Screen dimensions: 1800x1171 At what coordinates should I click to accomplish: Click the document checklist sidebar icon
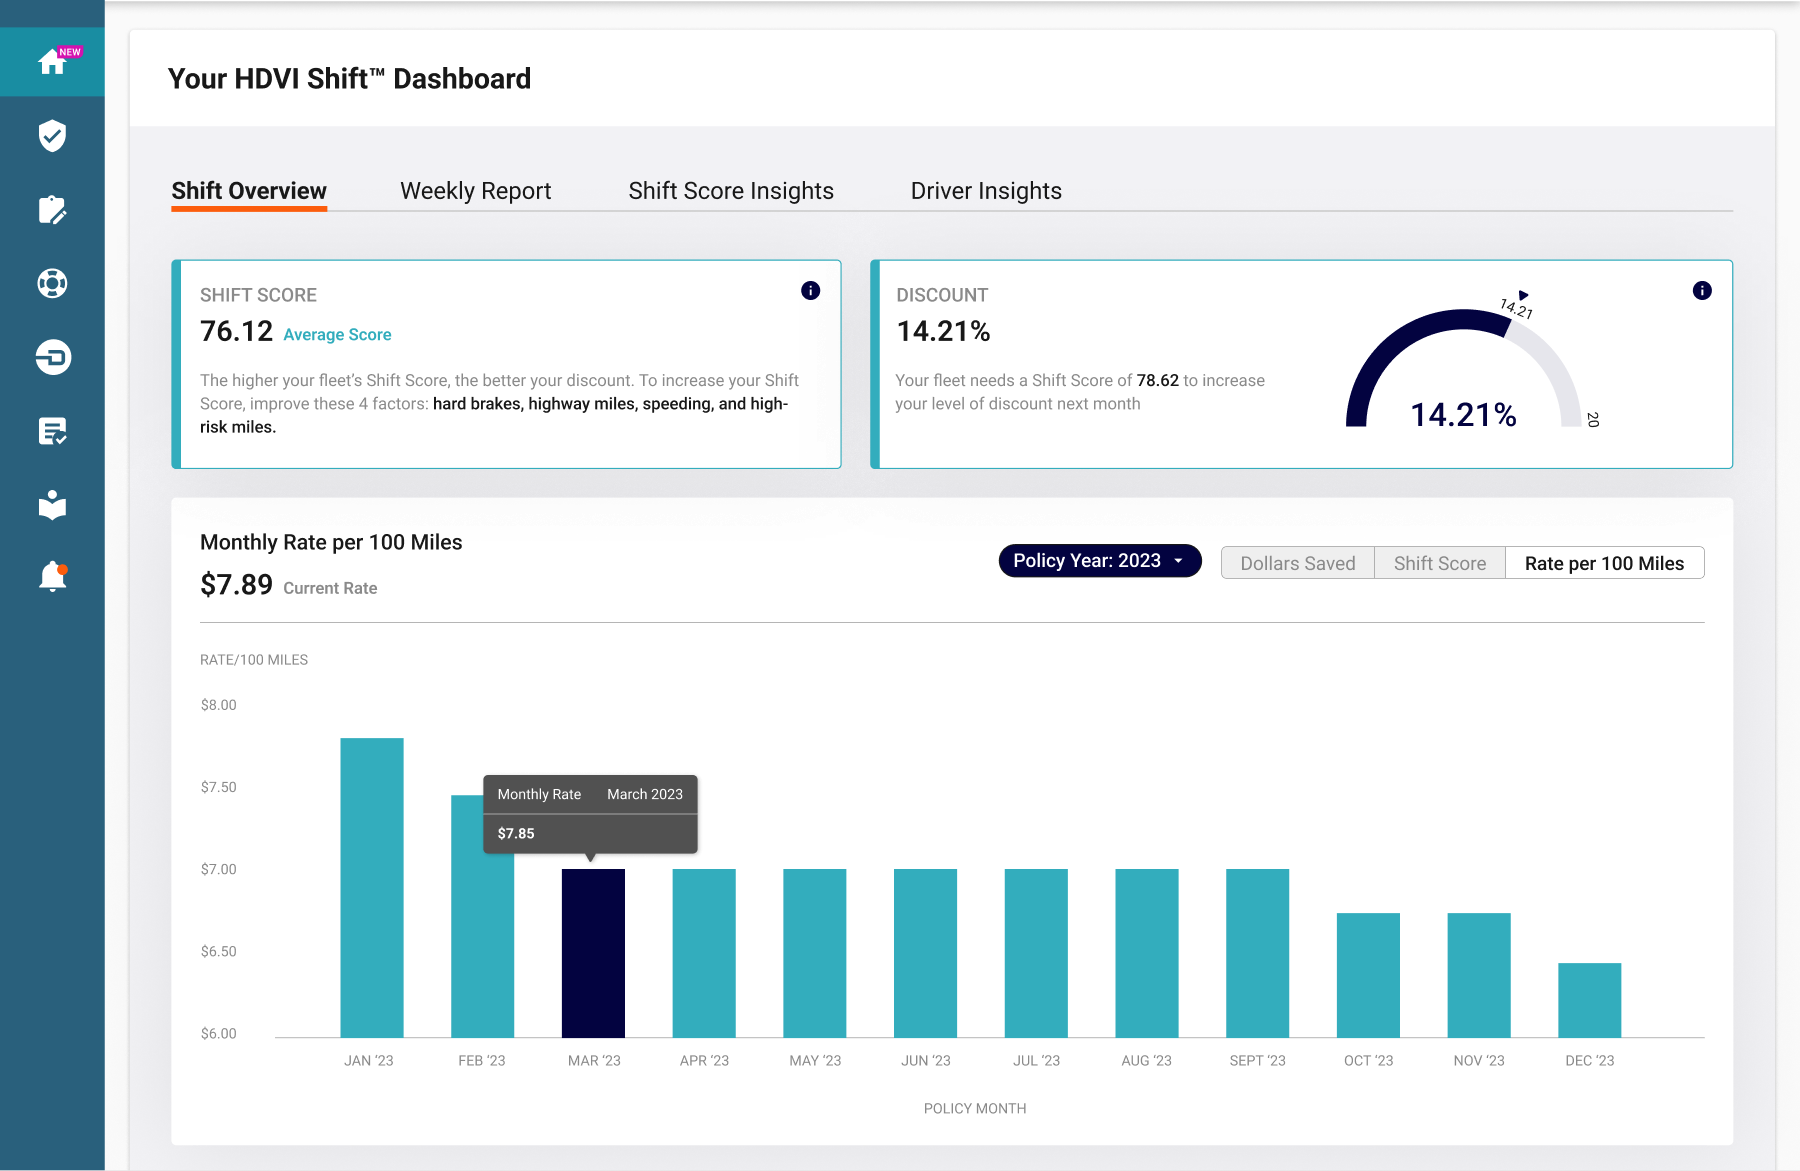52,431
